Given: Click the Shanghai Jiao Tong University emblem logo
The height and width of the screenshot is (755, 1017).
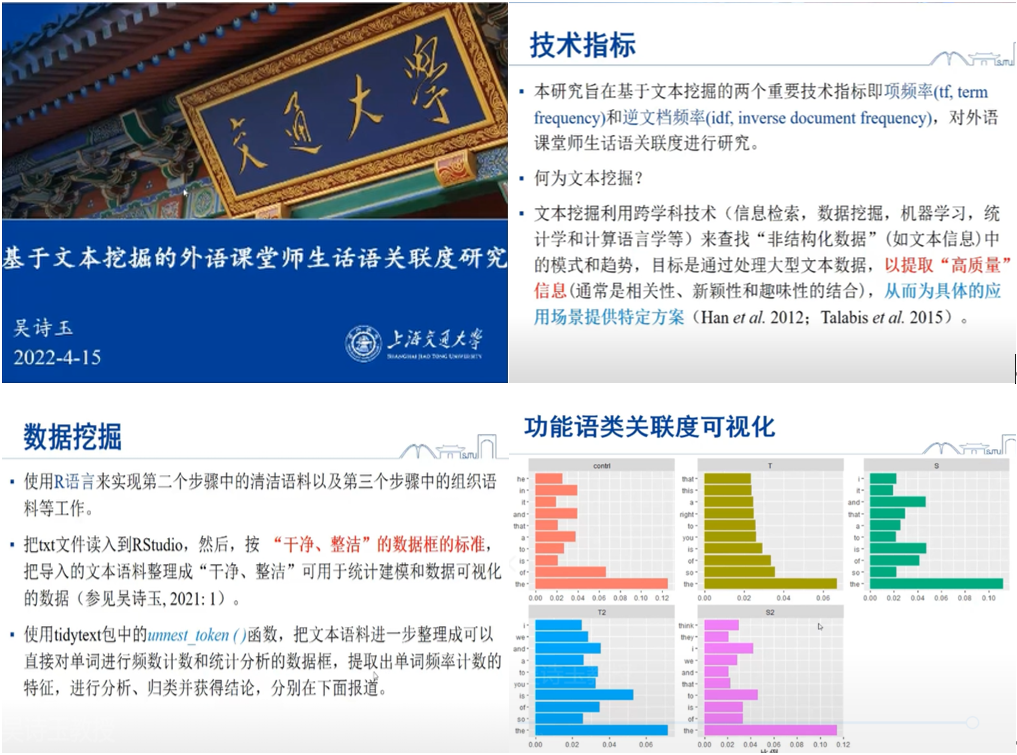Looking at the screenshot, I should (x=364, y=343).
